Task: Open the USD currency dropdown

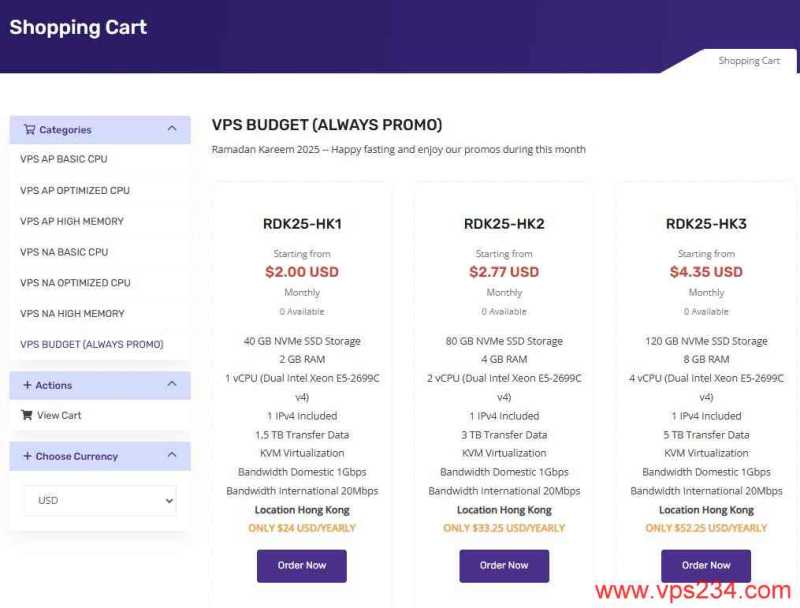Action: (x=100, y=500)
